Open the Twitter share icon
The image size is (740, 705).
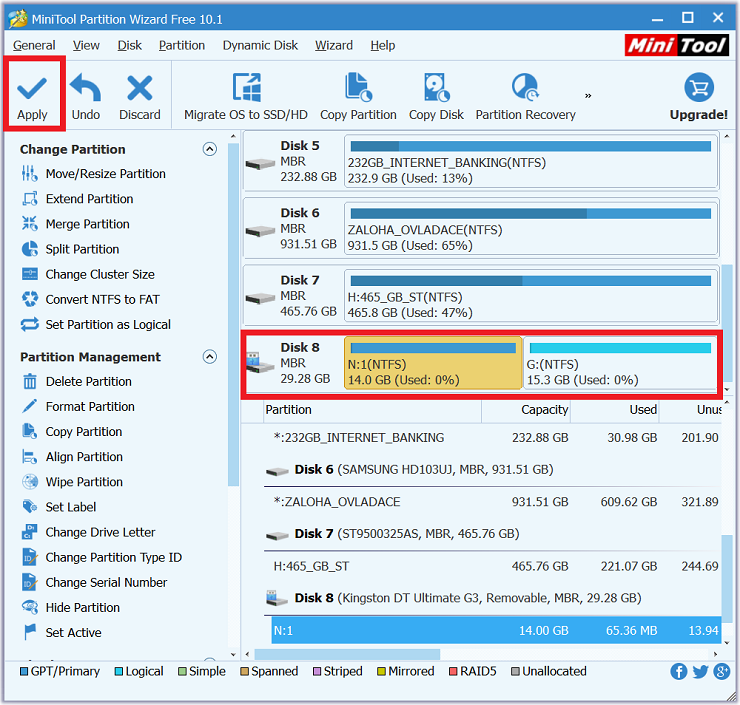[x=700, y=671]
